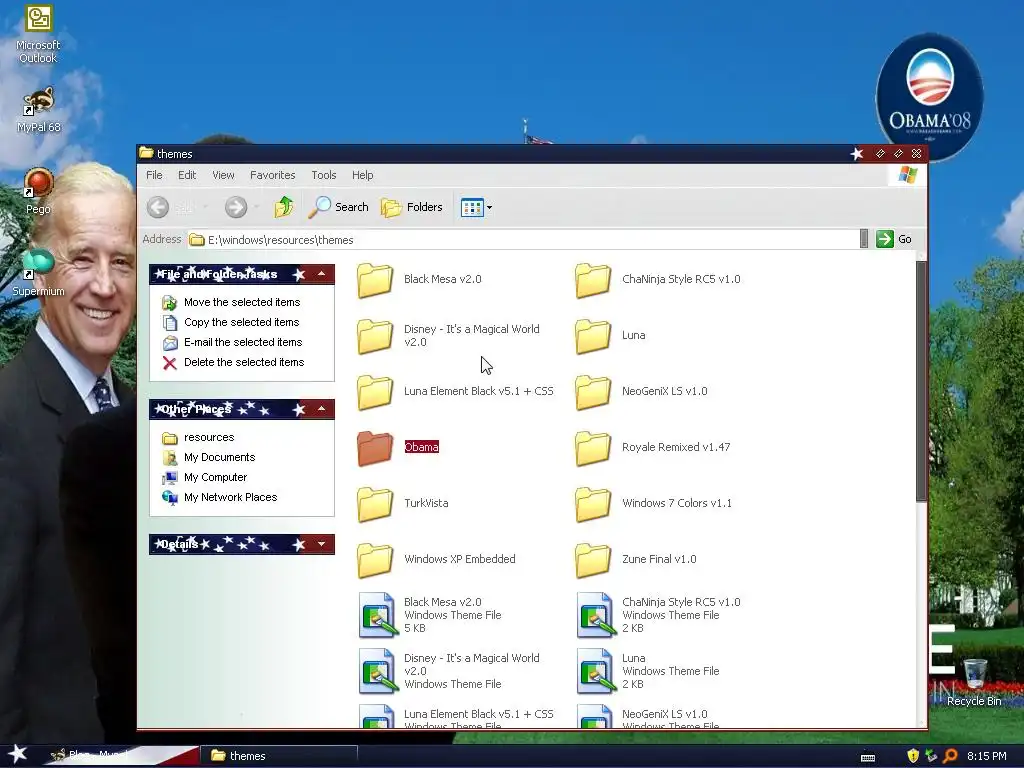Click the address bar path field
This screenshot has width=1024, height=768.
pyautogui.click(x=524, y=240)
